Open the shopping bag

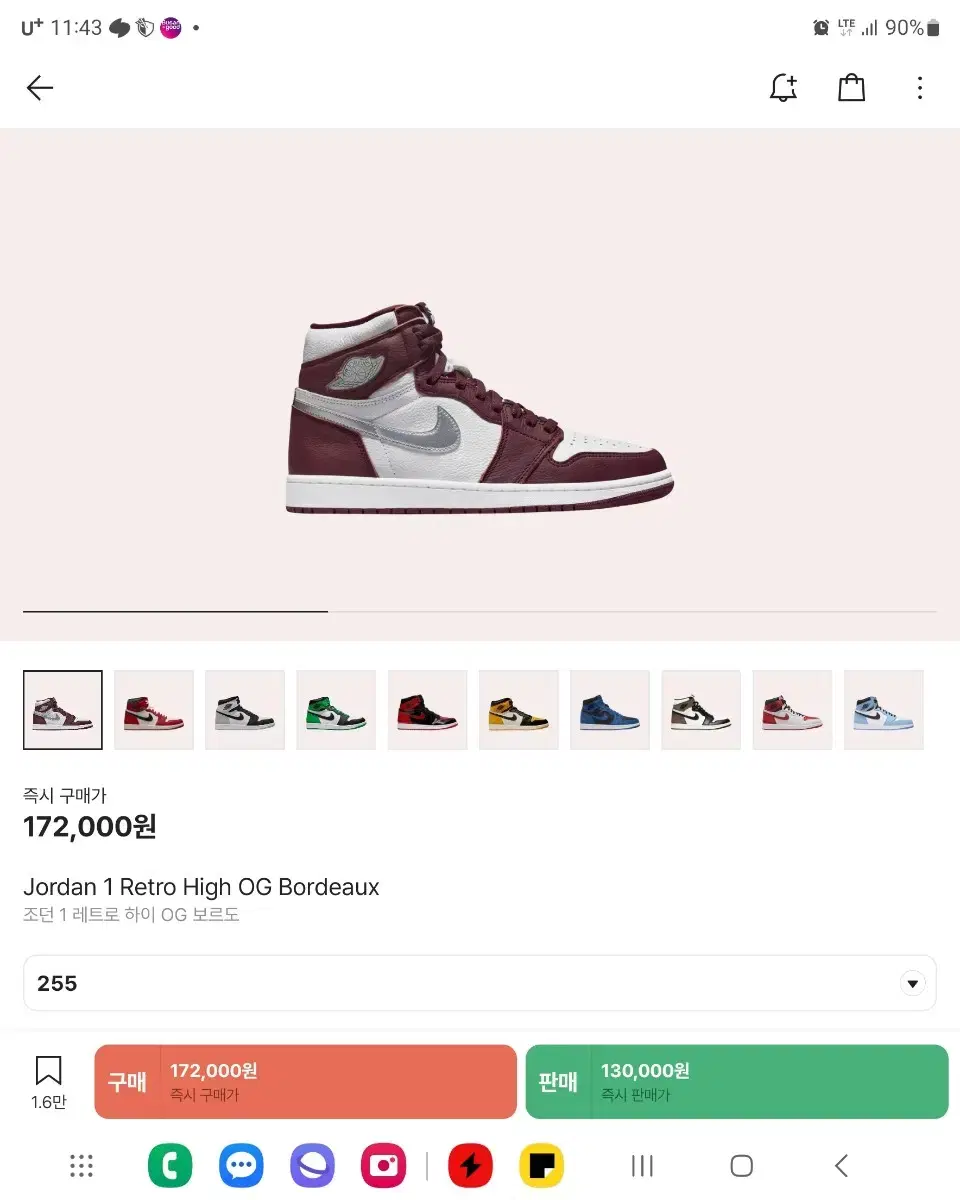pyautogui.click(x=851, y=87)
